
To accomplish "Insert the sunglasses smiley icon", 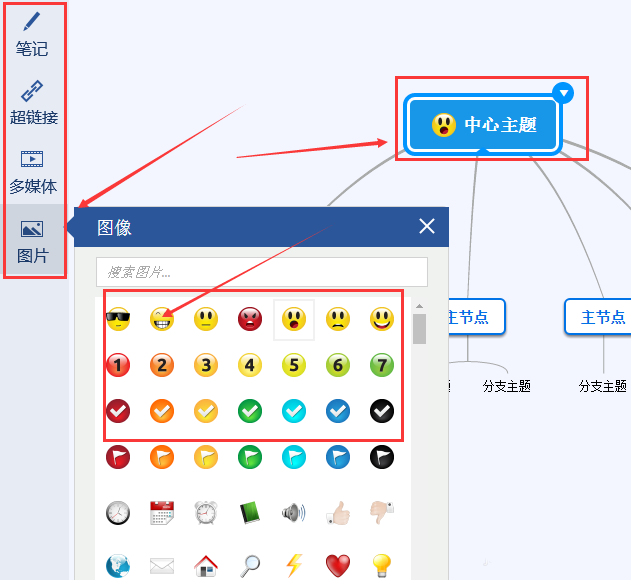I will click(x=118, y=319).
